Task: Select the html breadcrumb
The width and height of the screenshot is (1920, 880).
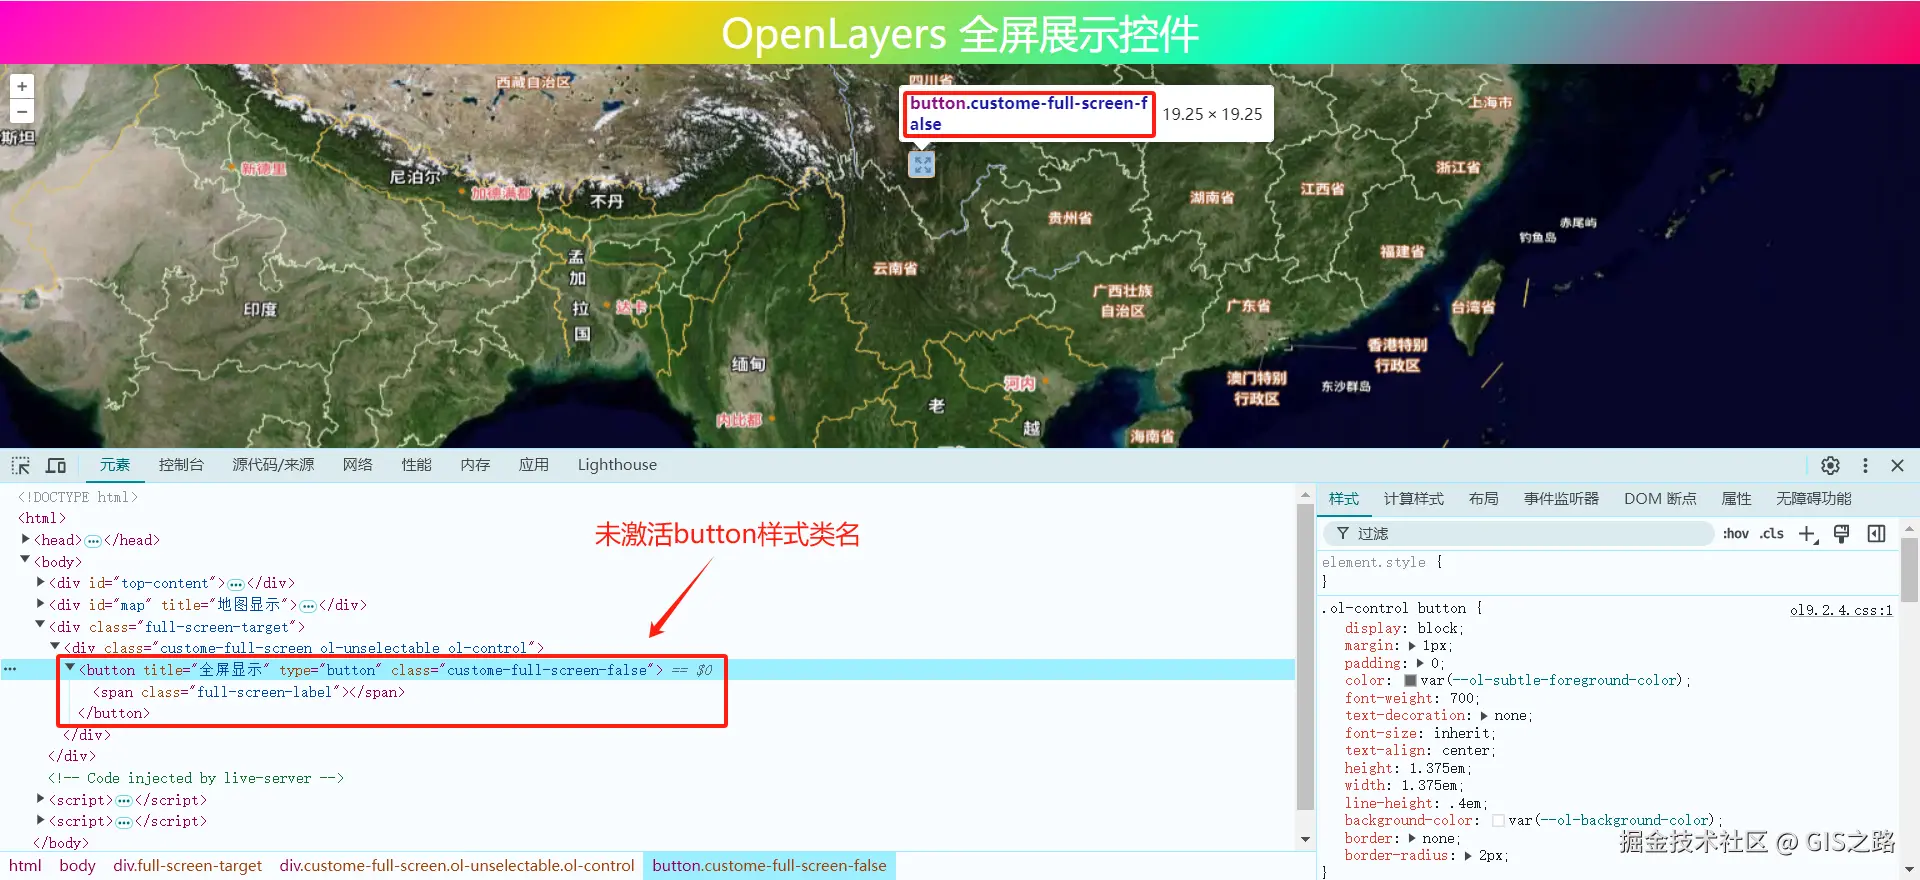Action: click(x=25, y=866)
